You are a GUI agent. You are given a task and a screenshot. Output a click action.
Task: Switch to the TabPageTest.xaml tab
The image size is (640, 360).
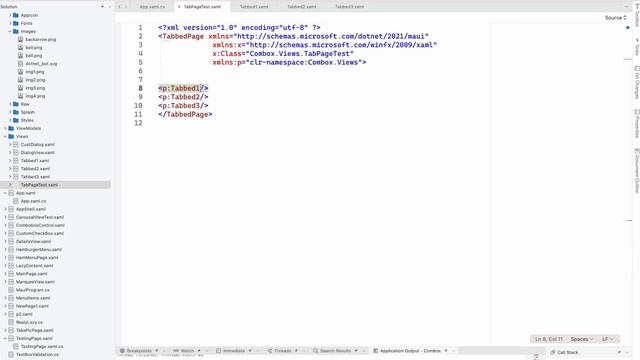[x=202, y=7]
